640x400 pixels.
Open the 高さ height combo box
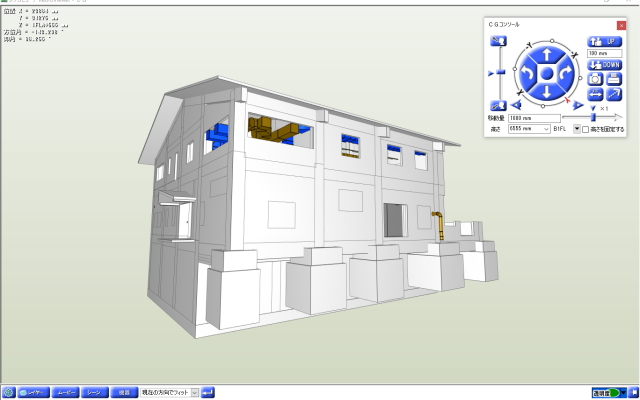pos(529,129)
